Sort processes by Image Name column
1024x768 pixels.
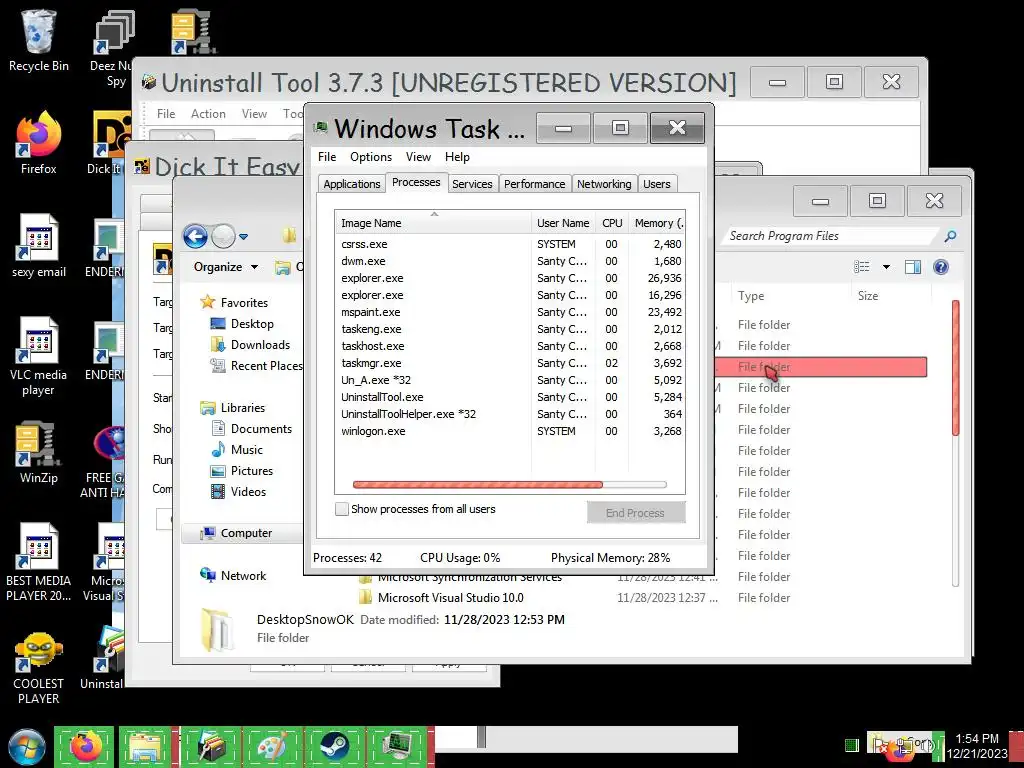click(433, 223)
